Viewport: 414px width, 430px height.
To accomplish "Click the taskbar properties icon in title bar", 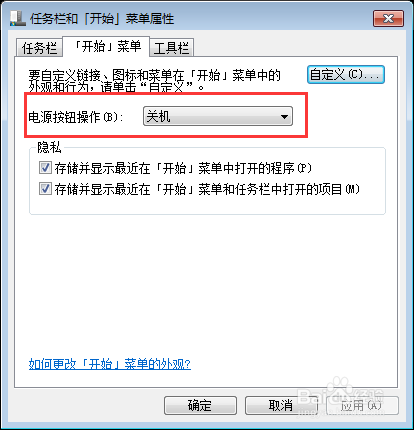I will tap(18, 19).
